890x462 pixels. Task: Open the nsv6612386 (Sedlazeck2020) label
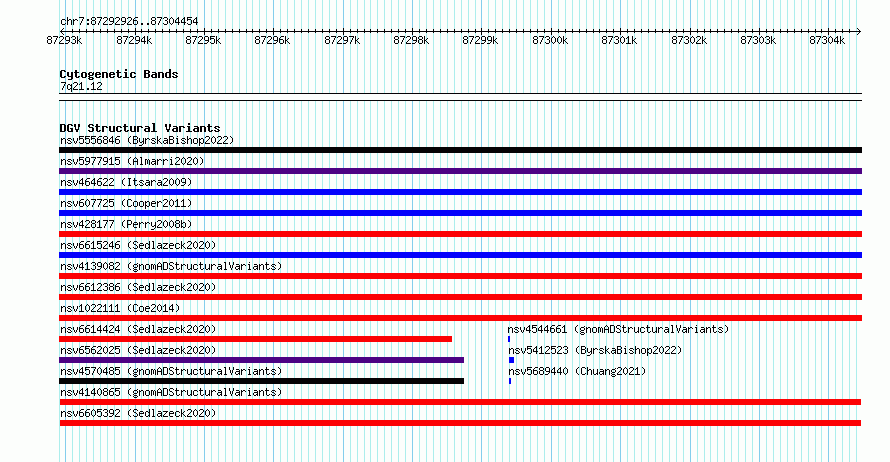138,287
